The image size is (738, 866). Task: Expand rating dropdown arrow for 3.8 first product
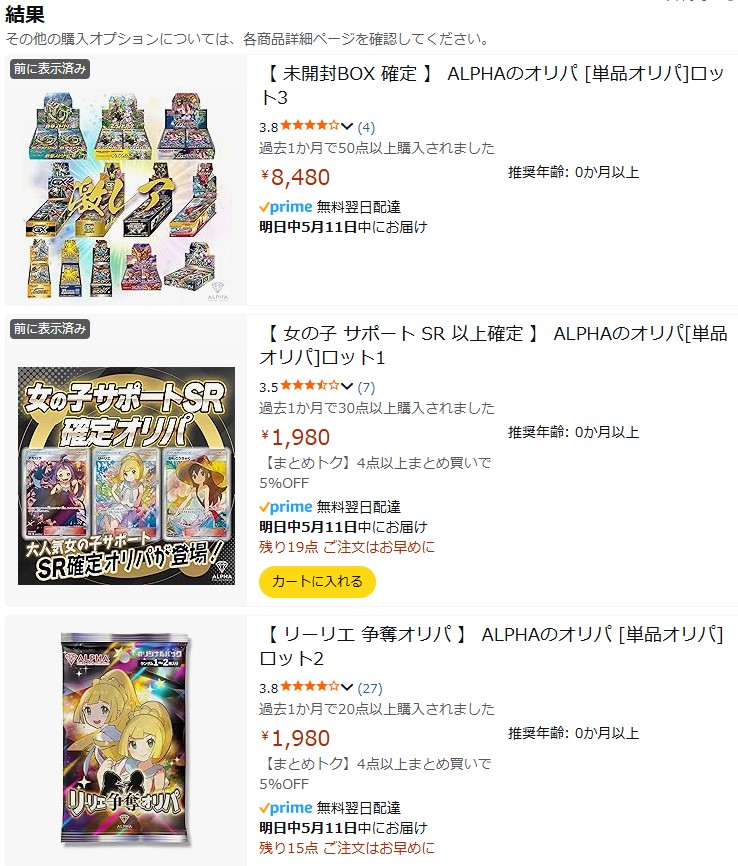click(347, 126)
